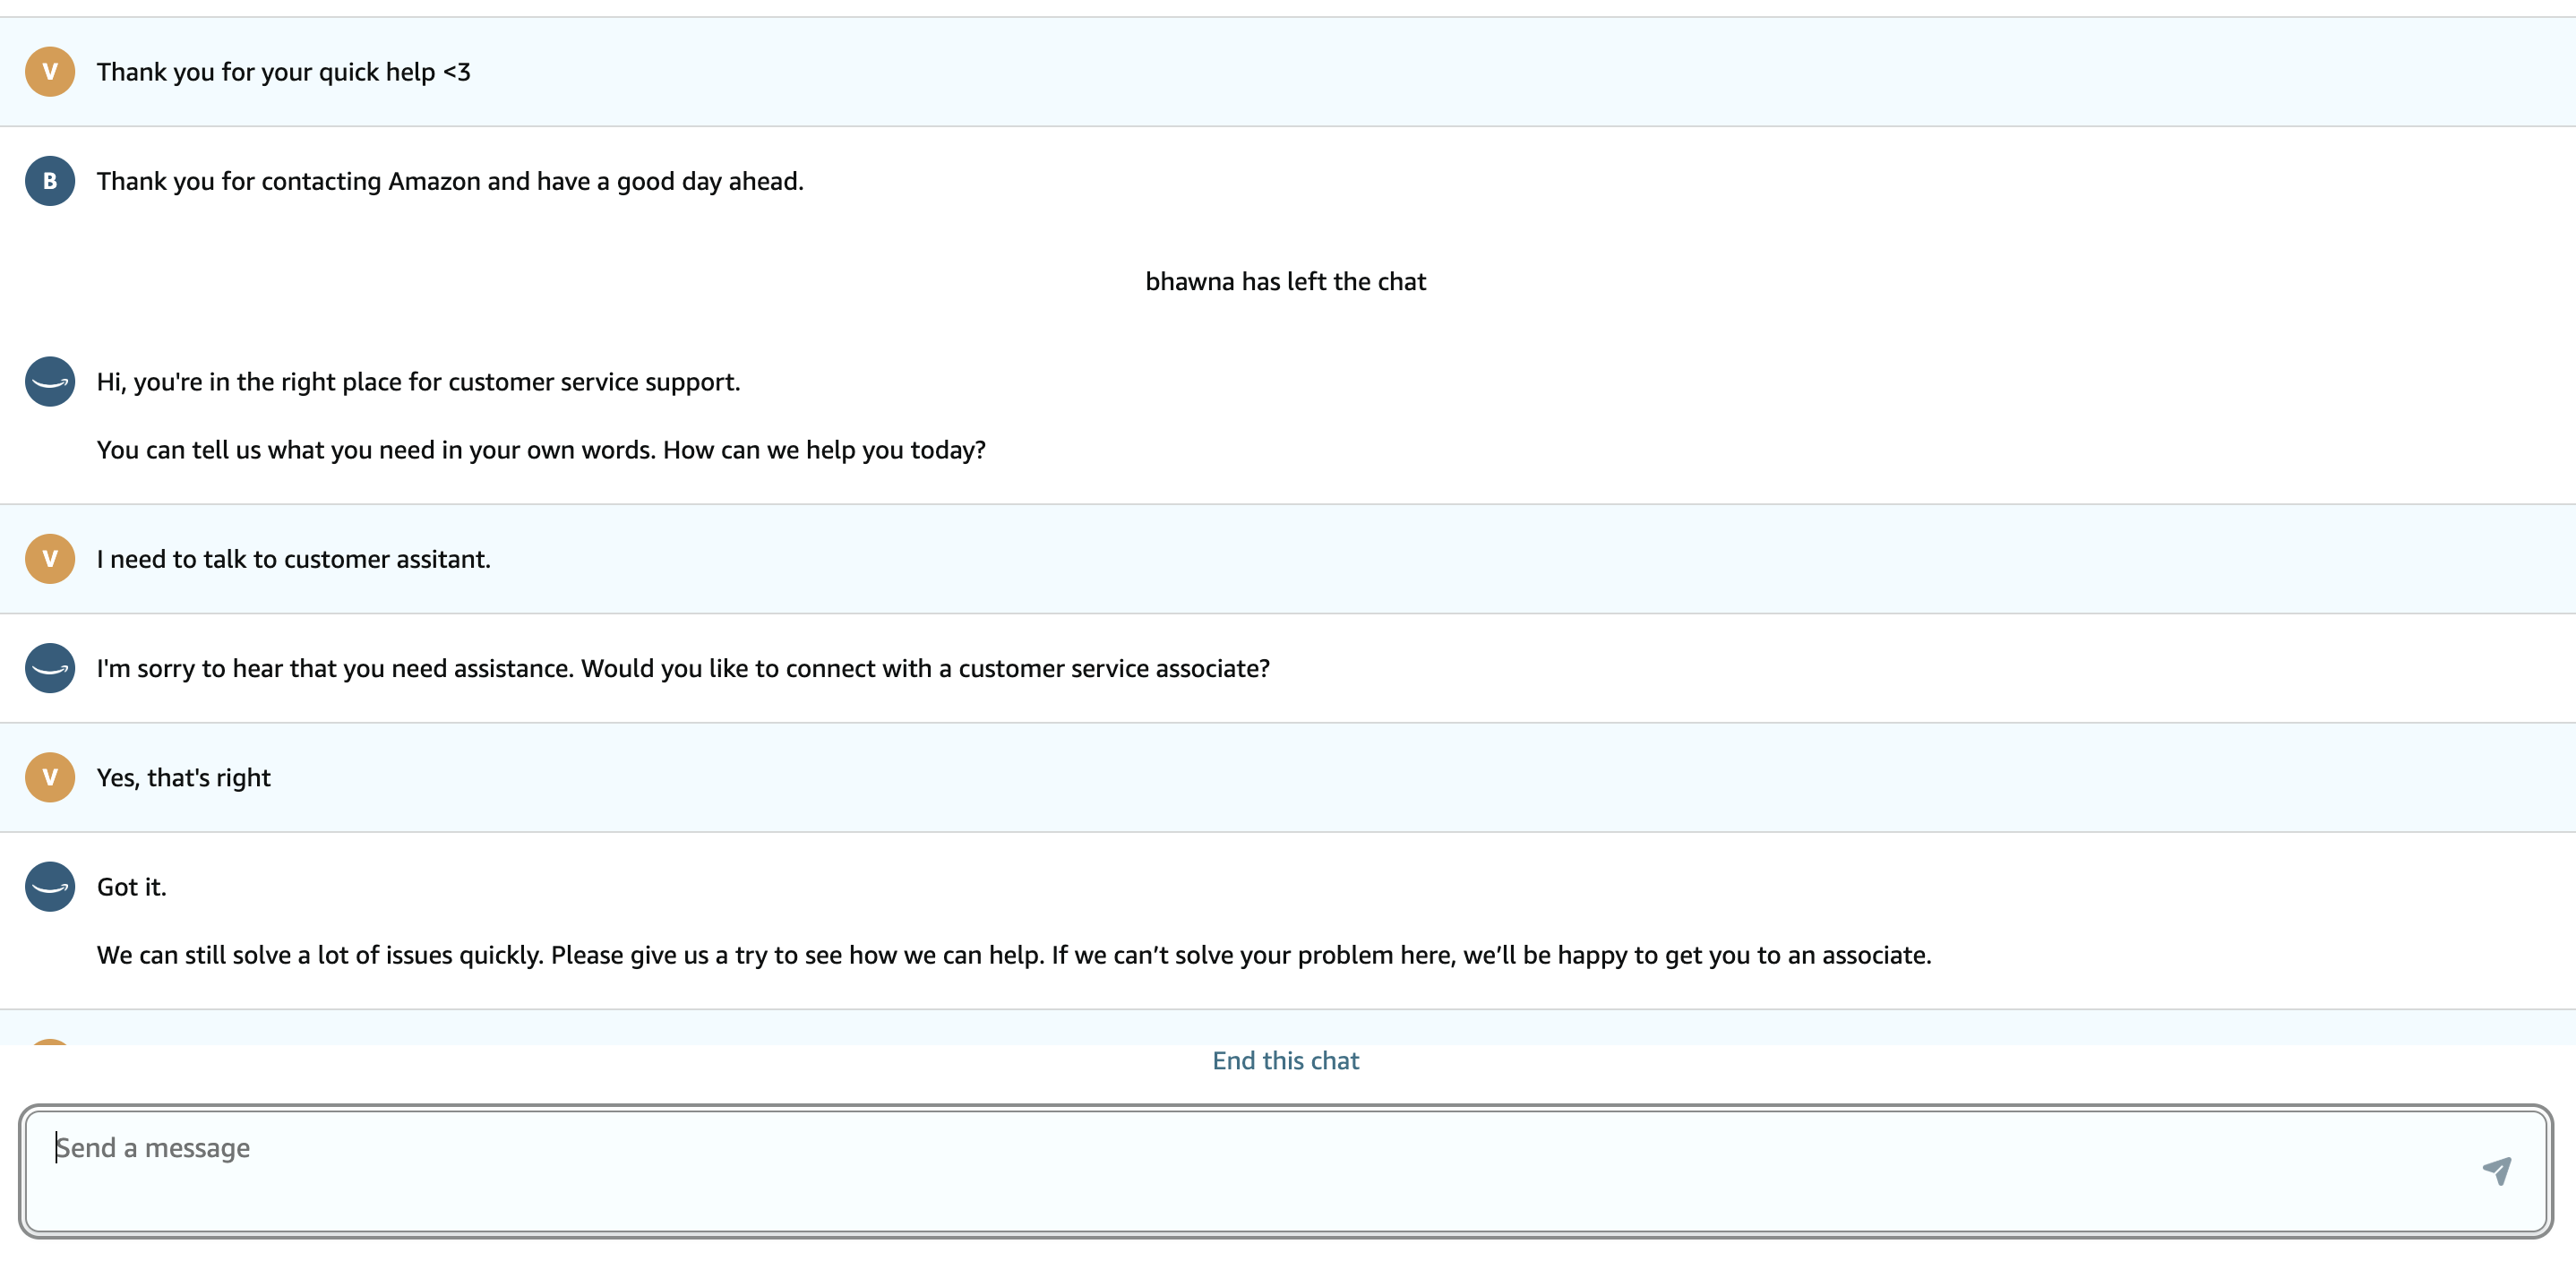
Task: Click V avatar next to customer assitant message
Action: pyautogui.click(x=50, y=559)
